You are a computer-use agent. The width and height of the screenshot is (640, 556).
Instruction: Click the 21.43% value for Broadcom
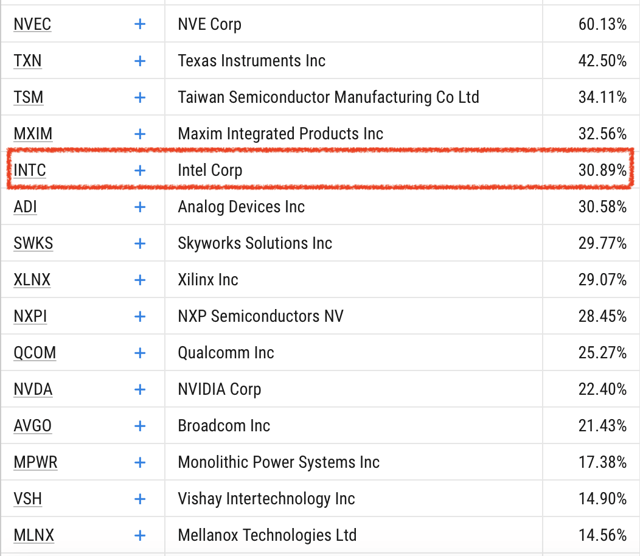pos(602,426)
